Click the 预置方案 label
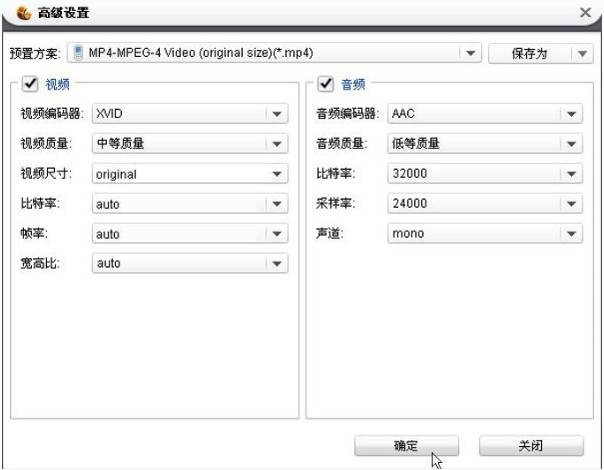 pyautogui.click(x=35, y=53)
